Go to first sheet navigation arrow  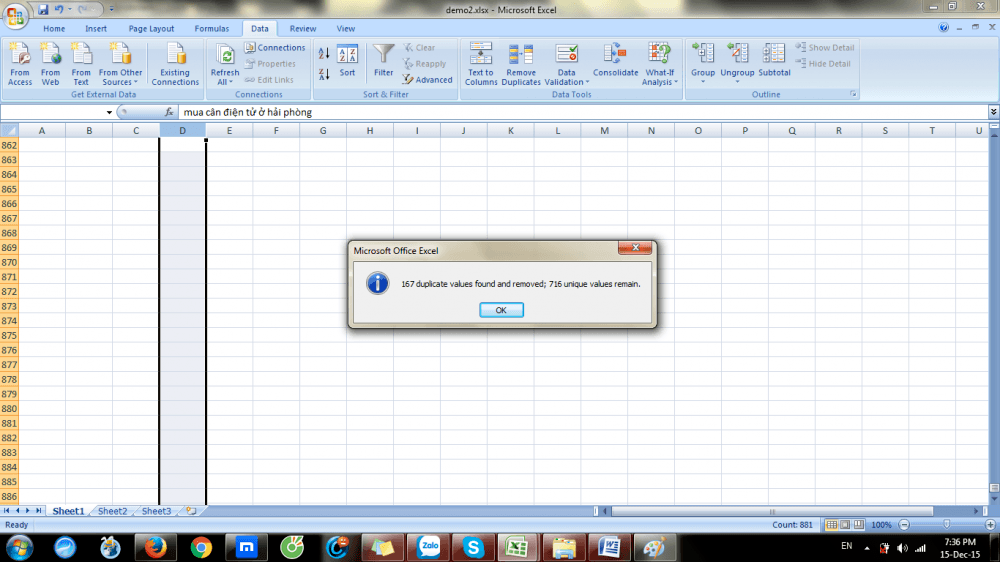click(6, 511)
